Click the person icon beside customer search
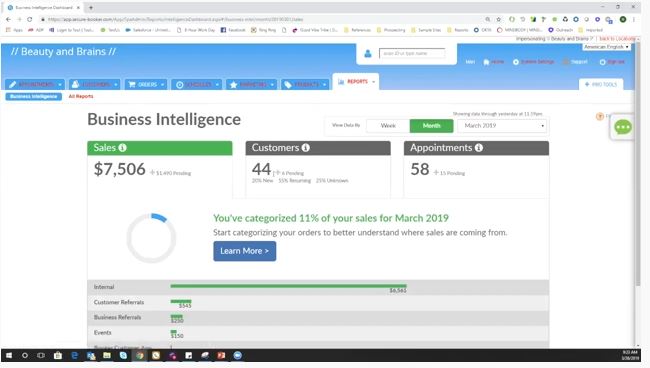The height and width of the screenshot is (368, 650). click(x=368, y=53)
